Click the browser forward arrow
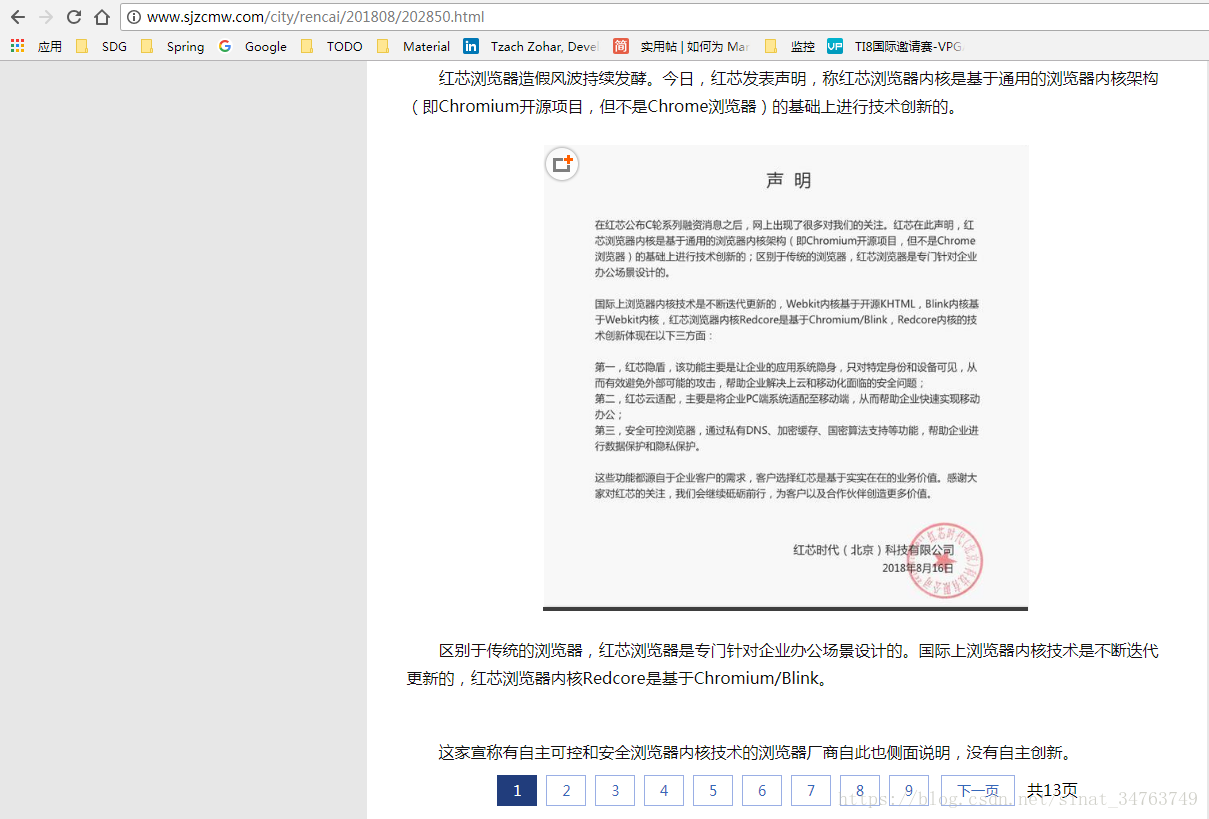Image resolution: width=1209 pixels, height=819 pixels. (45, 17)
